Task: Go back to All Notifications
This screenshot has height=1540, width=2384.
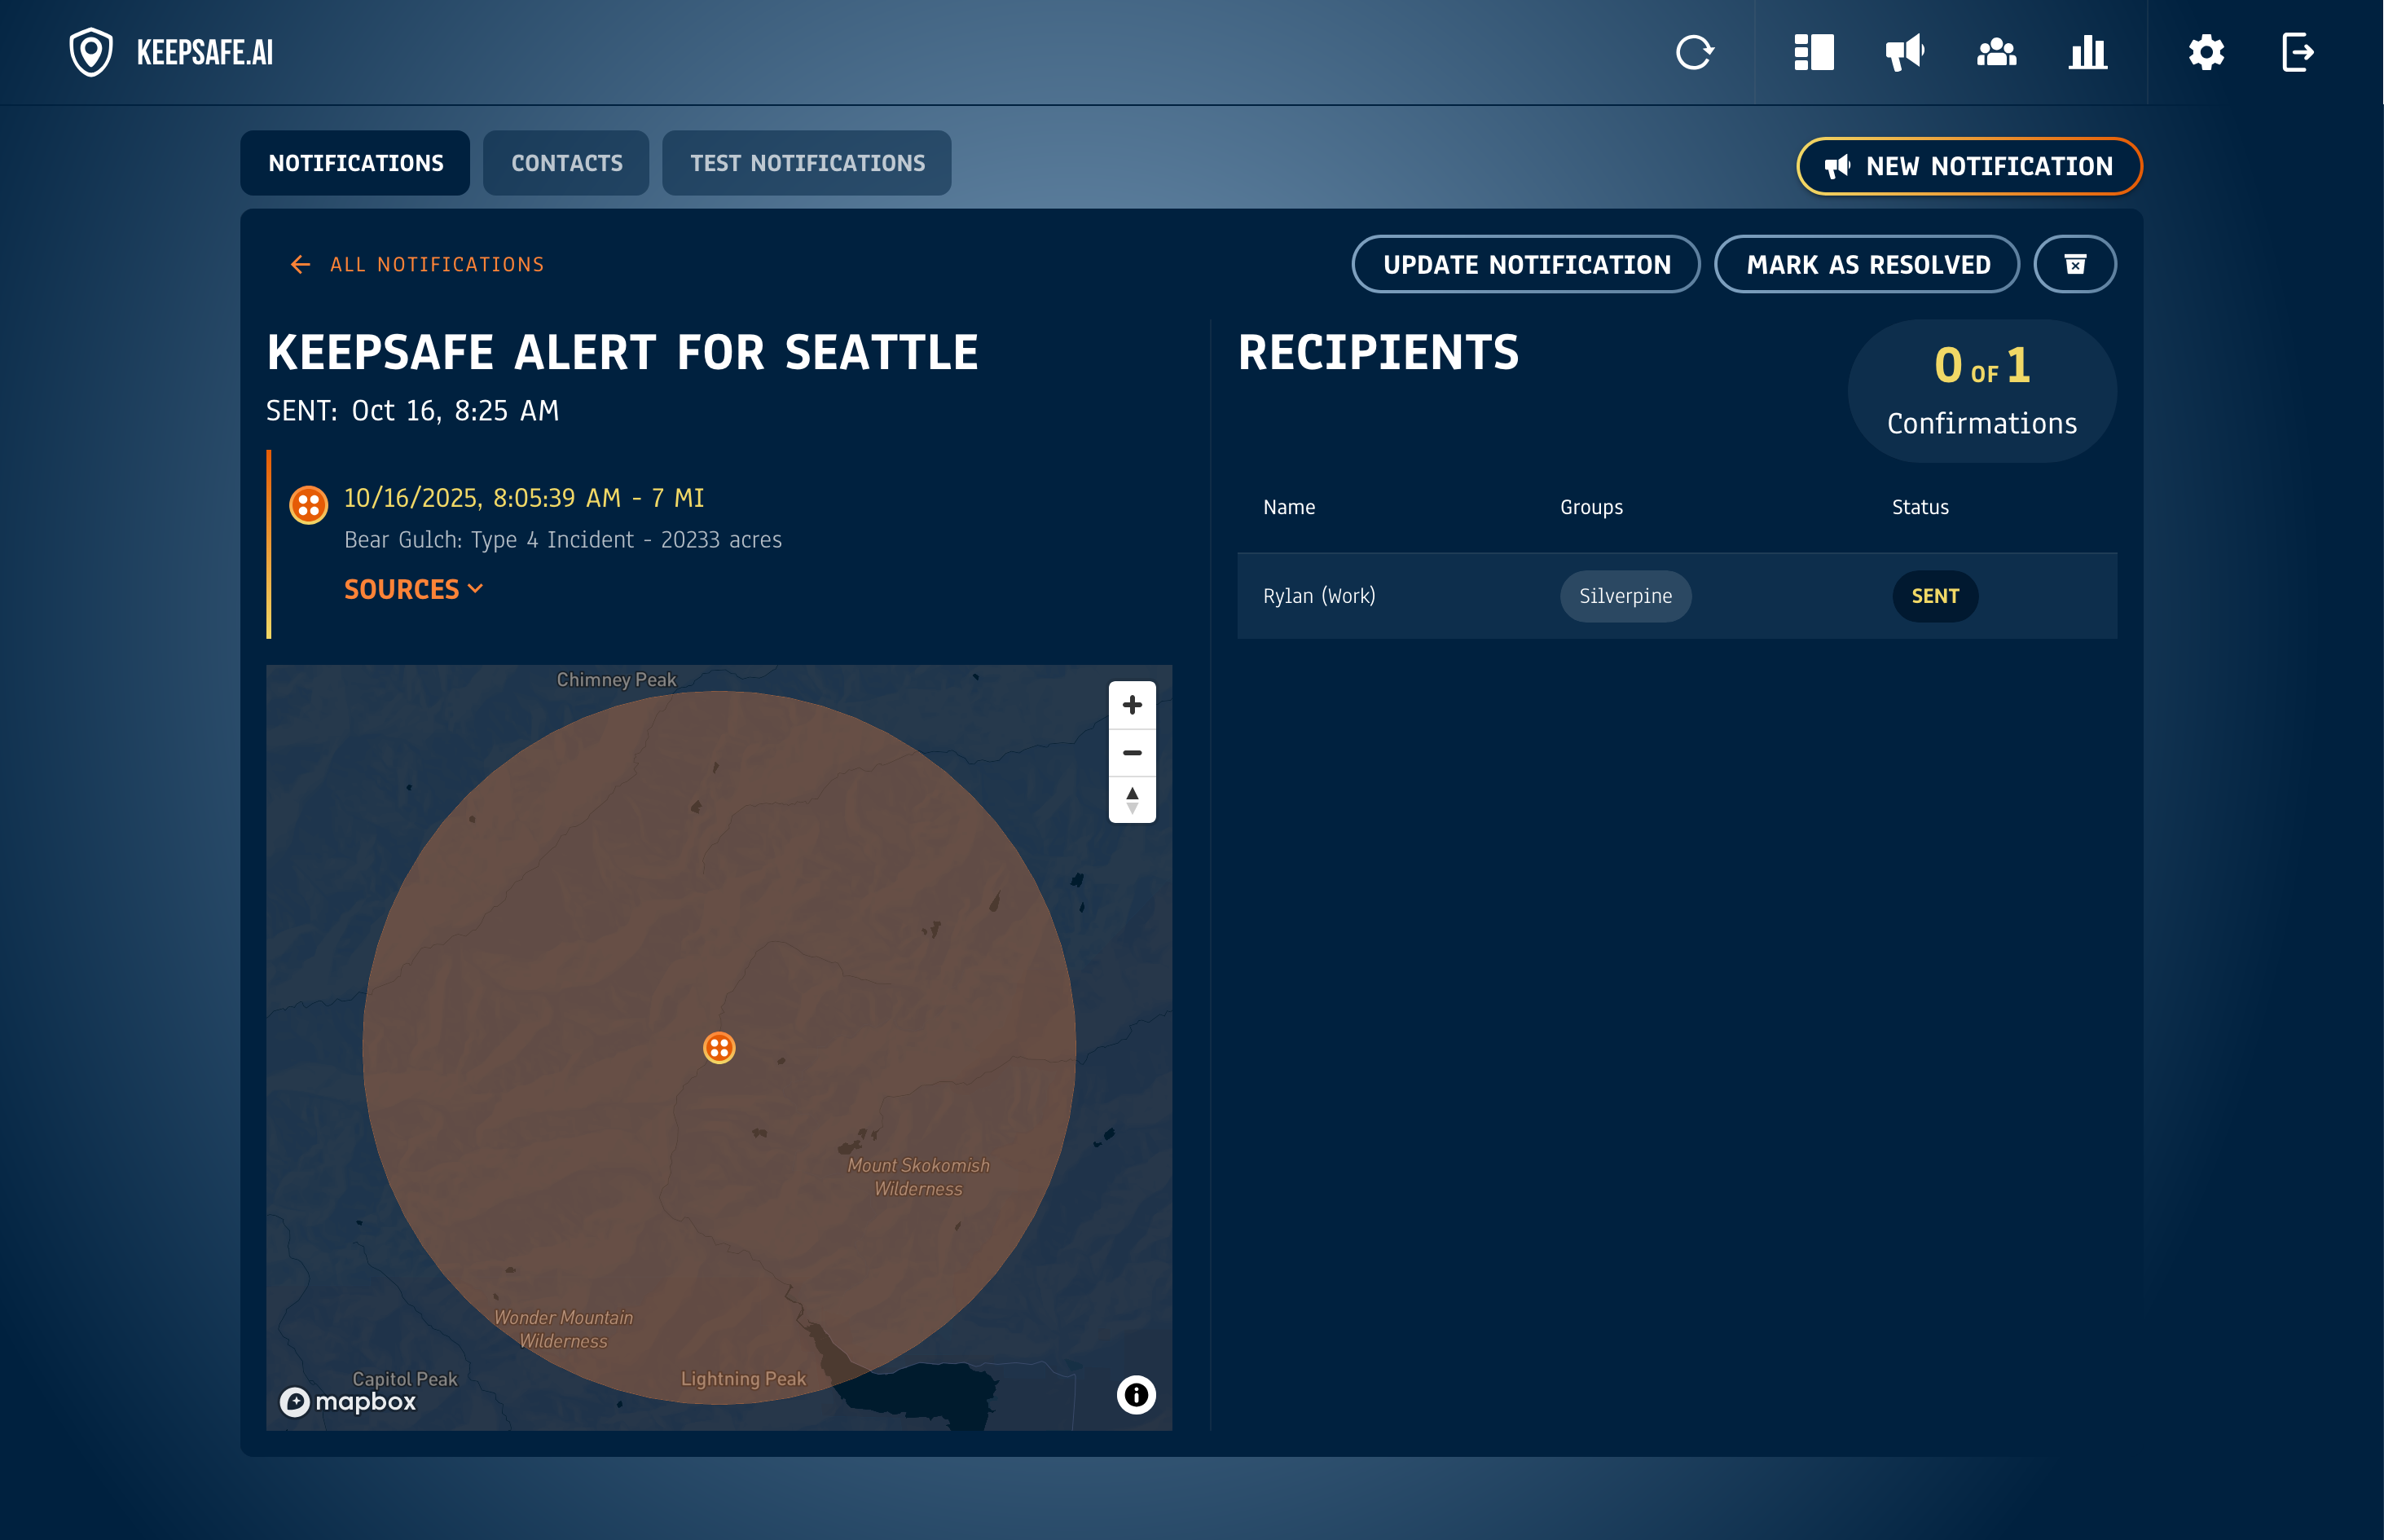Action: (x=417, y=264)
